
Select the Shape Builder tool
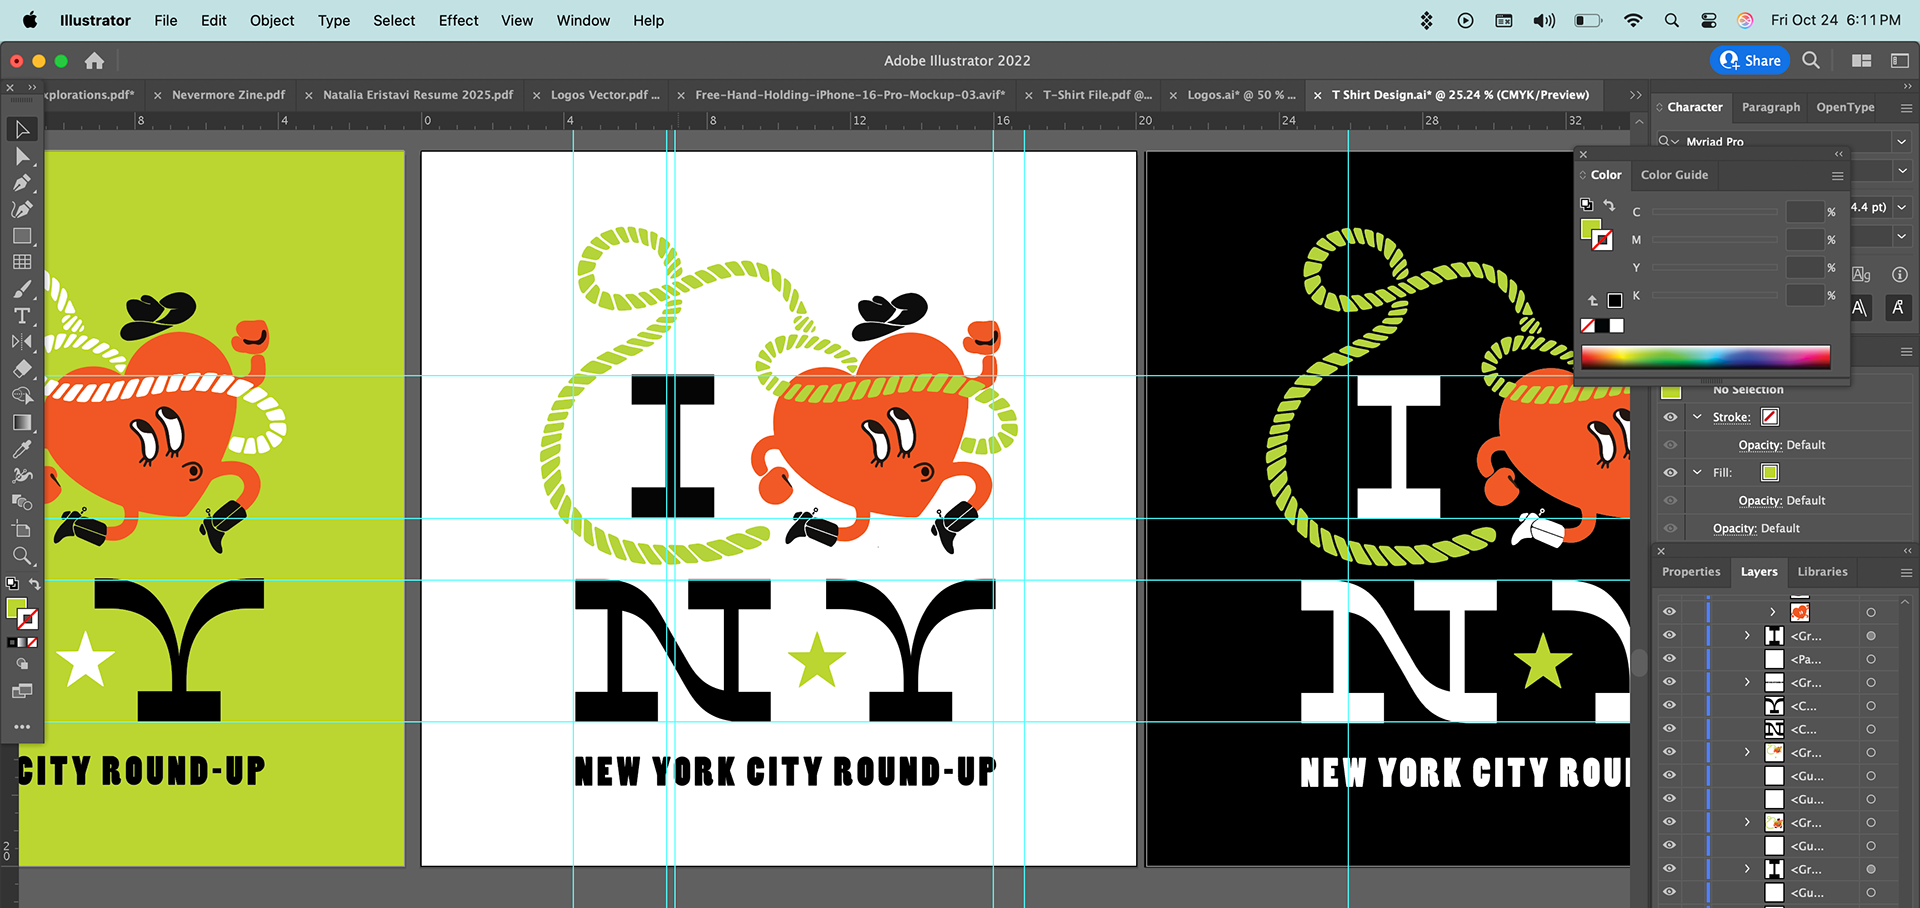[22, 396]
